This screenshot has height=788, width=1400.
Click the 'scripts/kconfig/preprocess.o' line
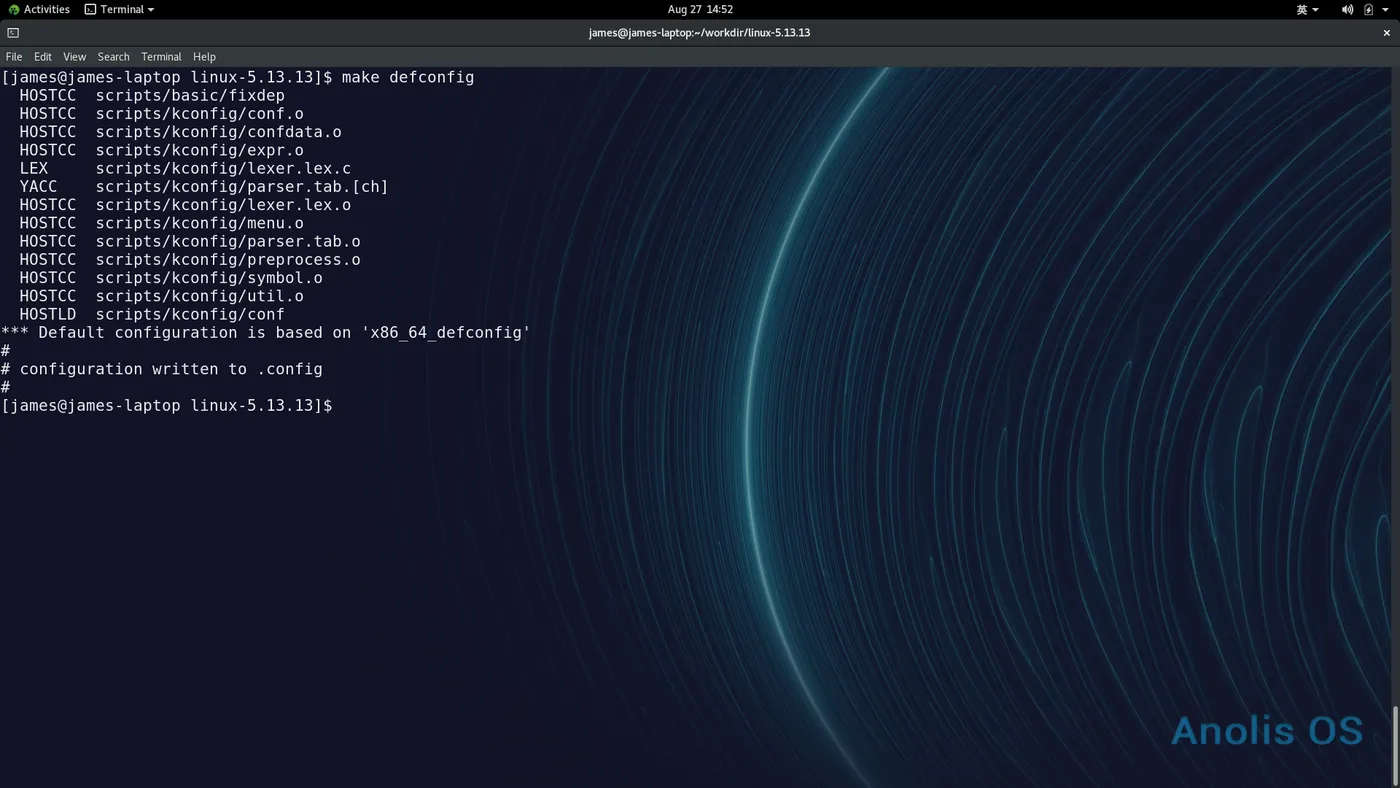pyautogui.click(x=228, y=260)
